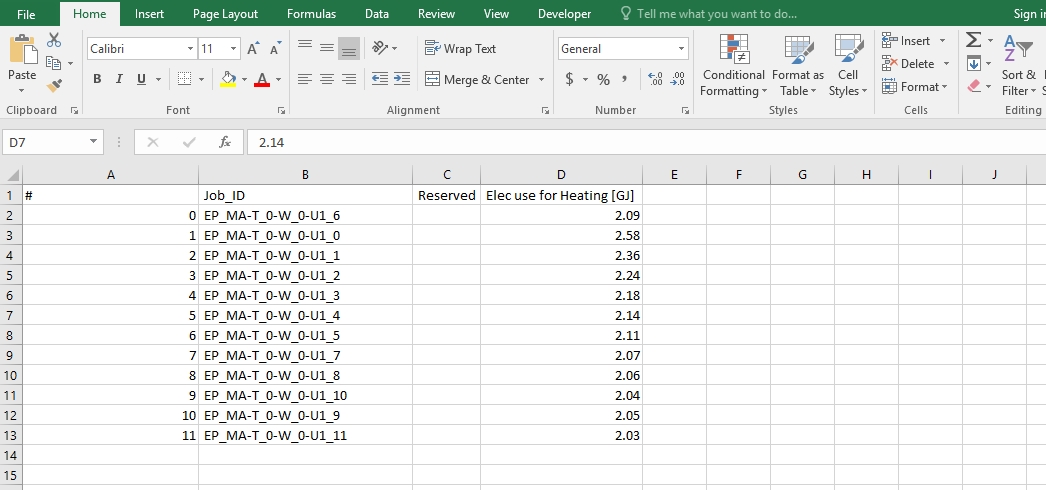Click Wrap Text button
This screenshot has width=1046, height=490.
[461, 49]
